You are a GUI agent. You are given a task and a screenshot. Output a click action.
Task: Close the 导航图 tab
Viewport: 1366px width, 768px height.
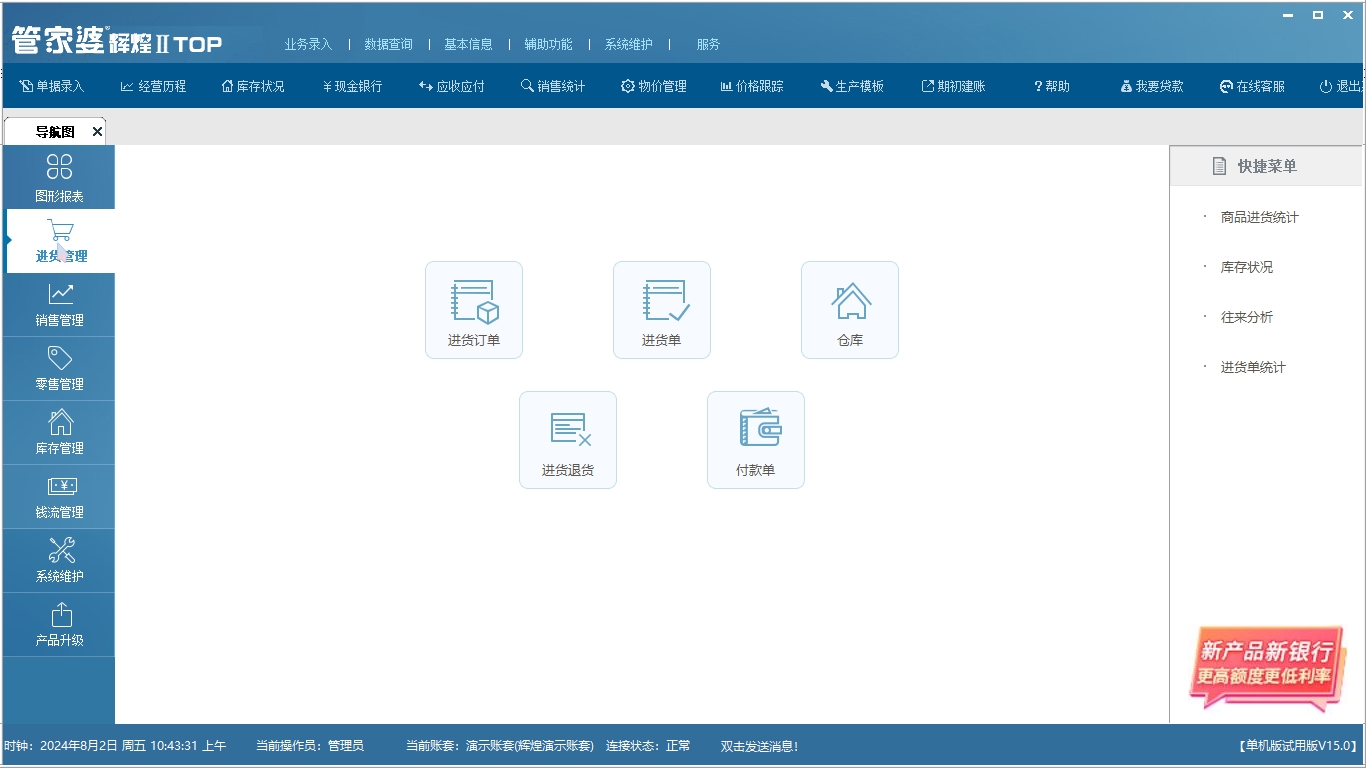tap(96, 131)
